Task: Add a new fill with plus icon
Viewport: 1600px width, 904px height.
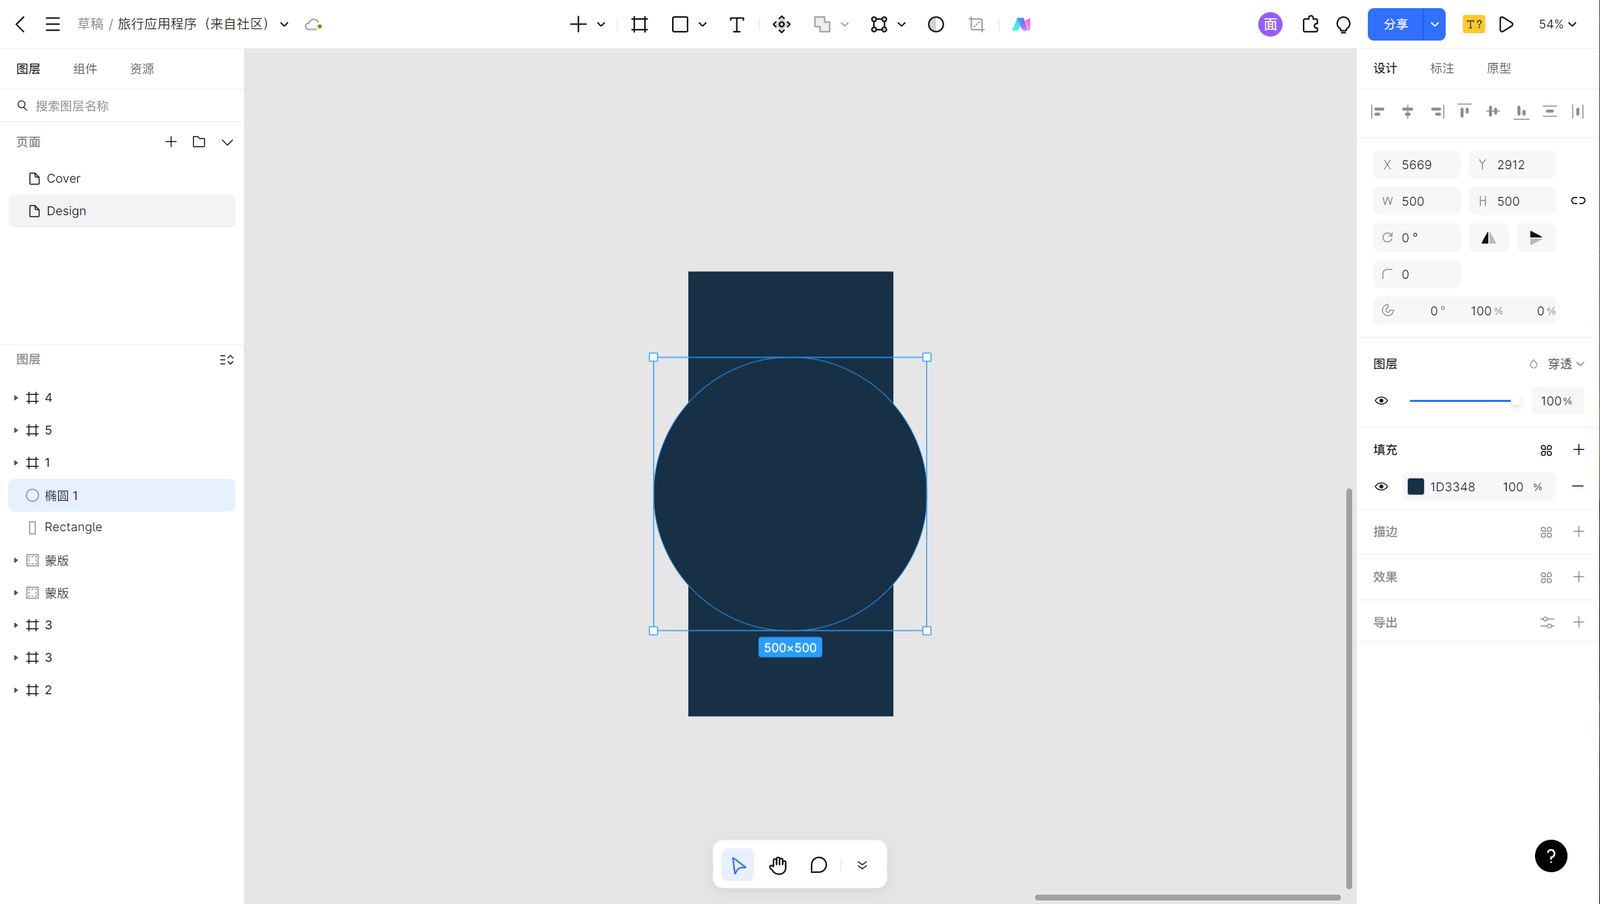Action: click(x=1579, y=450)
